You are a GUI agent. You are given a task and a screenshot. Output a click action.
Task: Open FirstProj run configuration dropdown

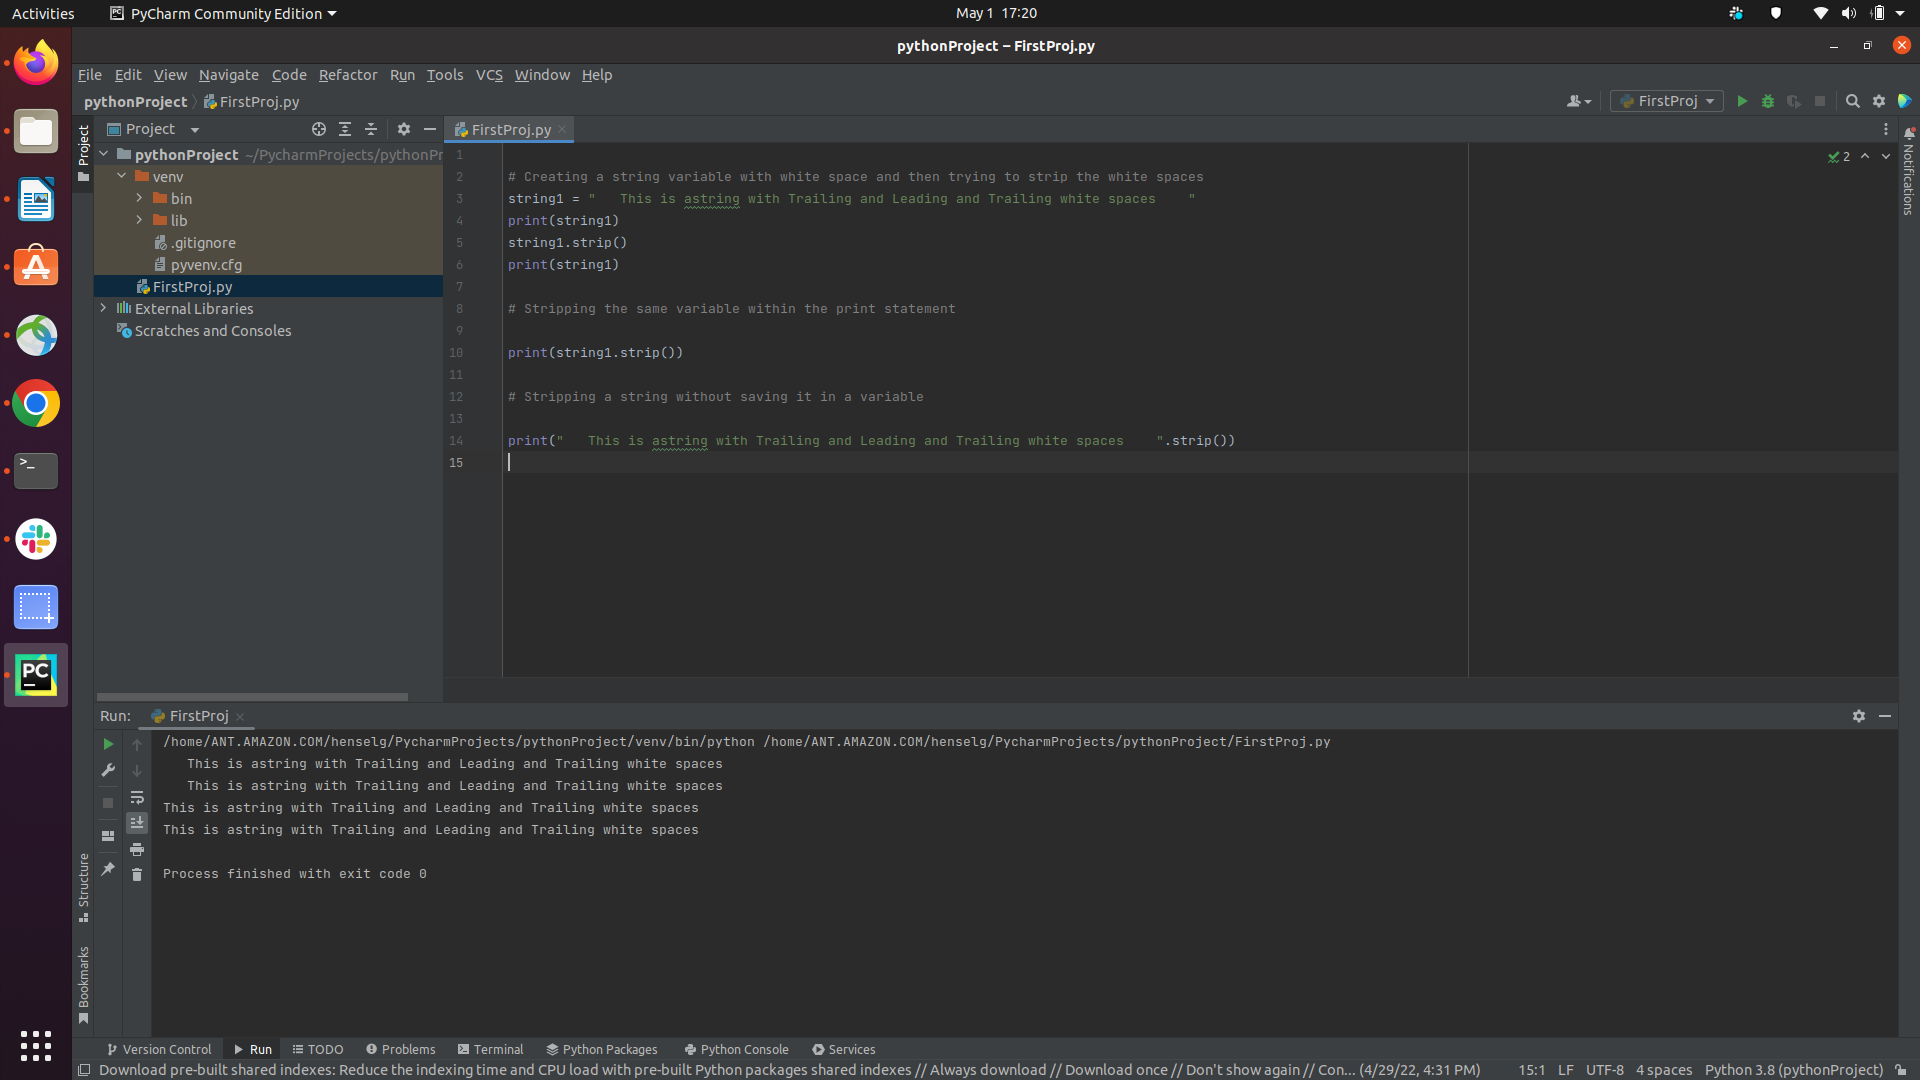(1667, 101)
